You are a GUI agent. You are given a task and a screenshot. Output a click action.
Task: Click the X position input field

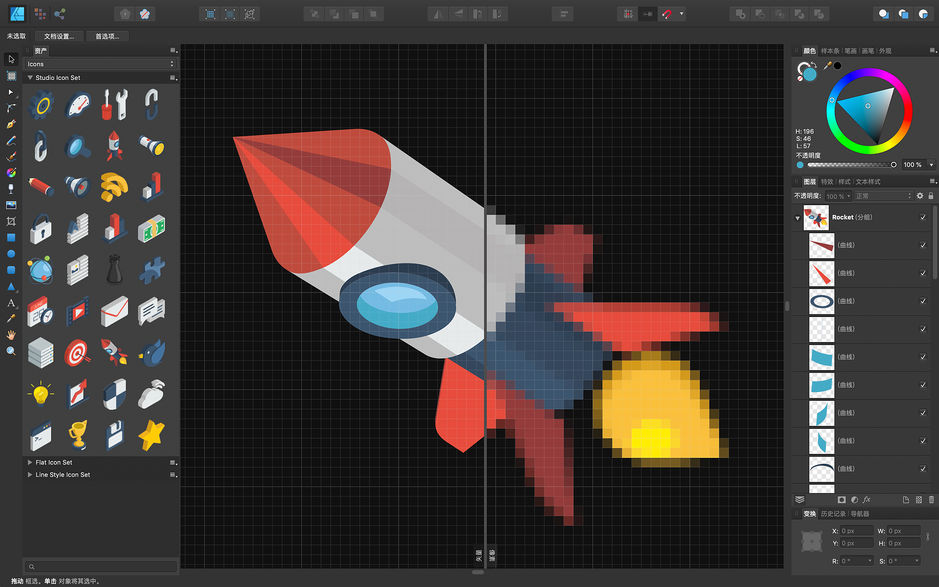pyautogui.click(x=856, y=531)
